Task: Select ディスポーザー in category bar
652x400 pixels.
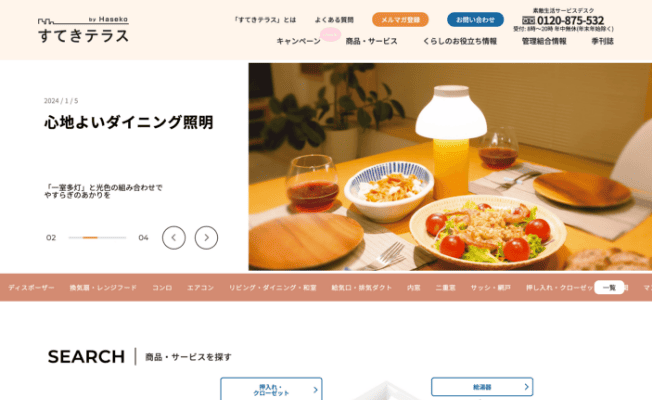Action: point(31,287)
